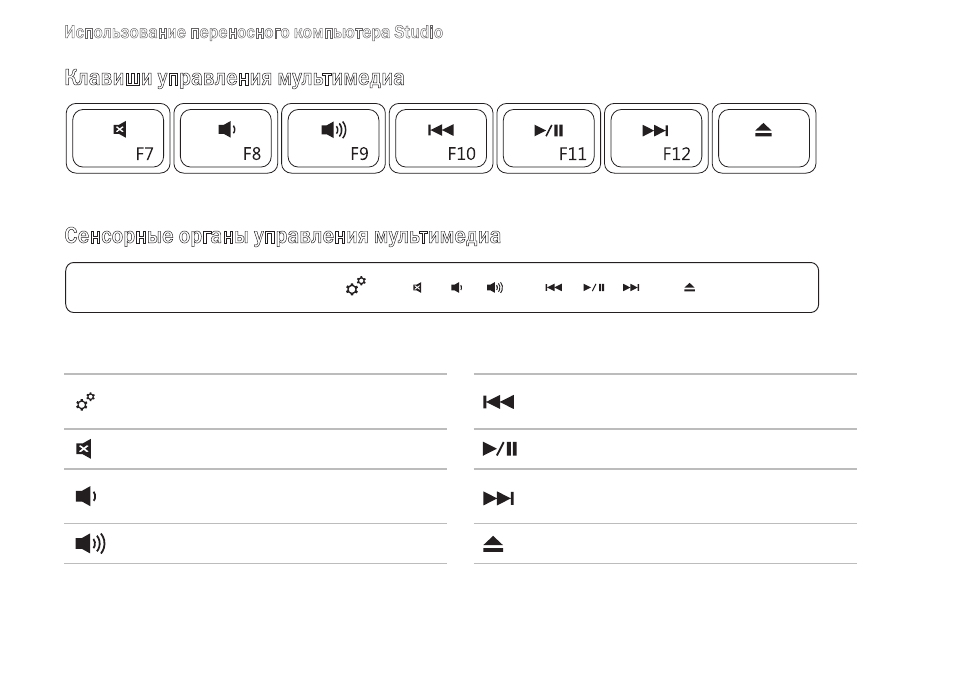Tap next track icon in touch strip
Screen dimensions: 953x676
[631, 288]
